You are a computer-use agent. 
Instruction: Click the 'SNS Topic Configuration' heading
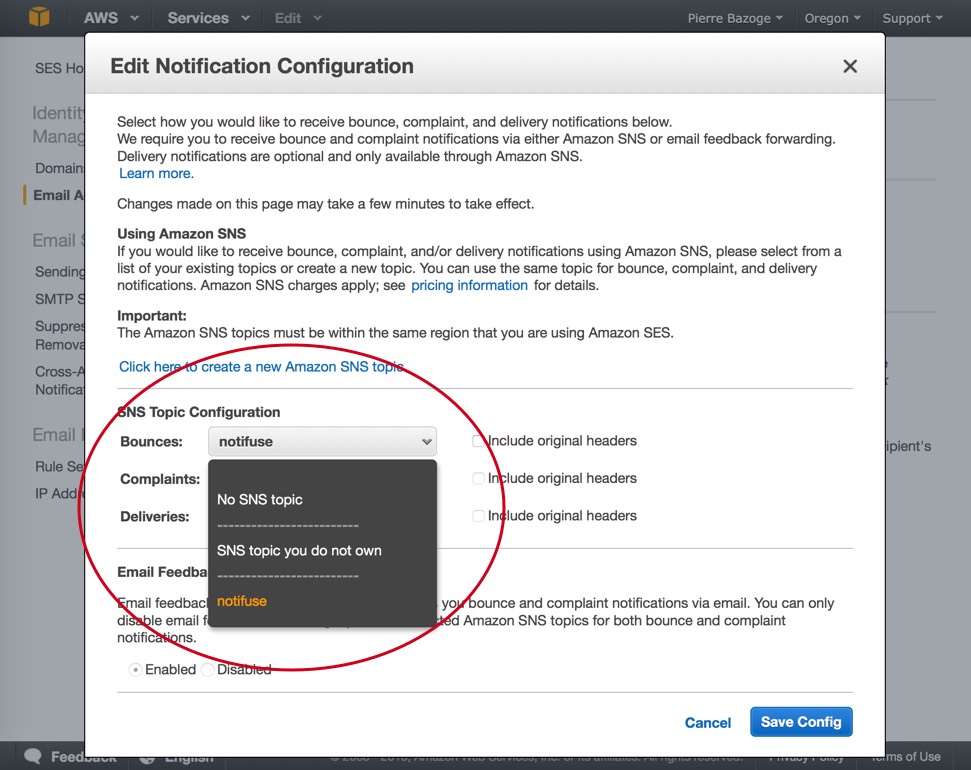pyautogui.click(x=199, y=412)
